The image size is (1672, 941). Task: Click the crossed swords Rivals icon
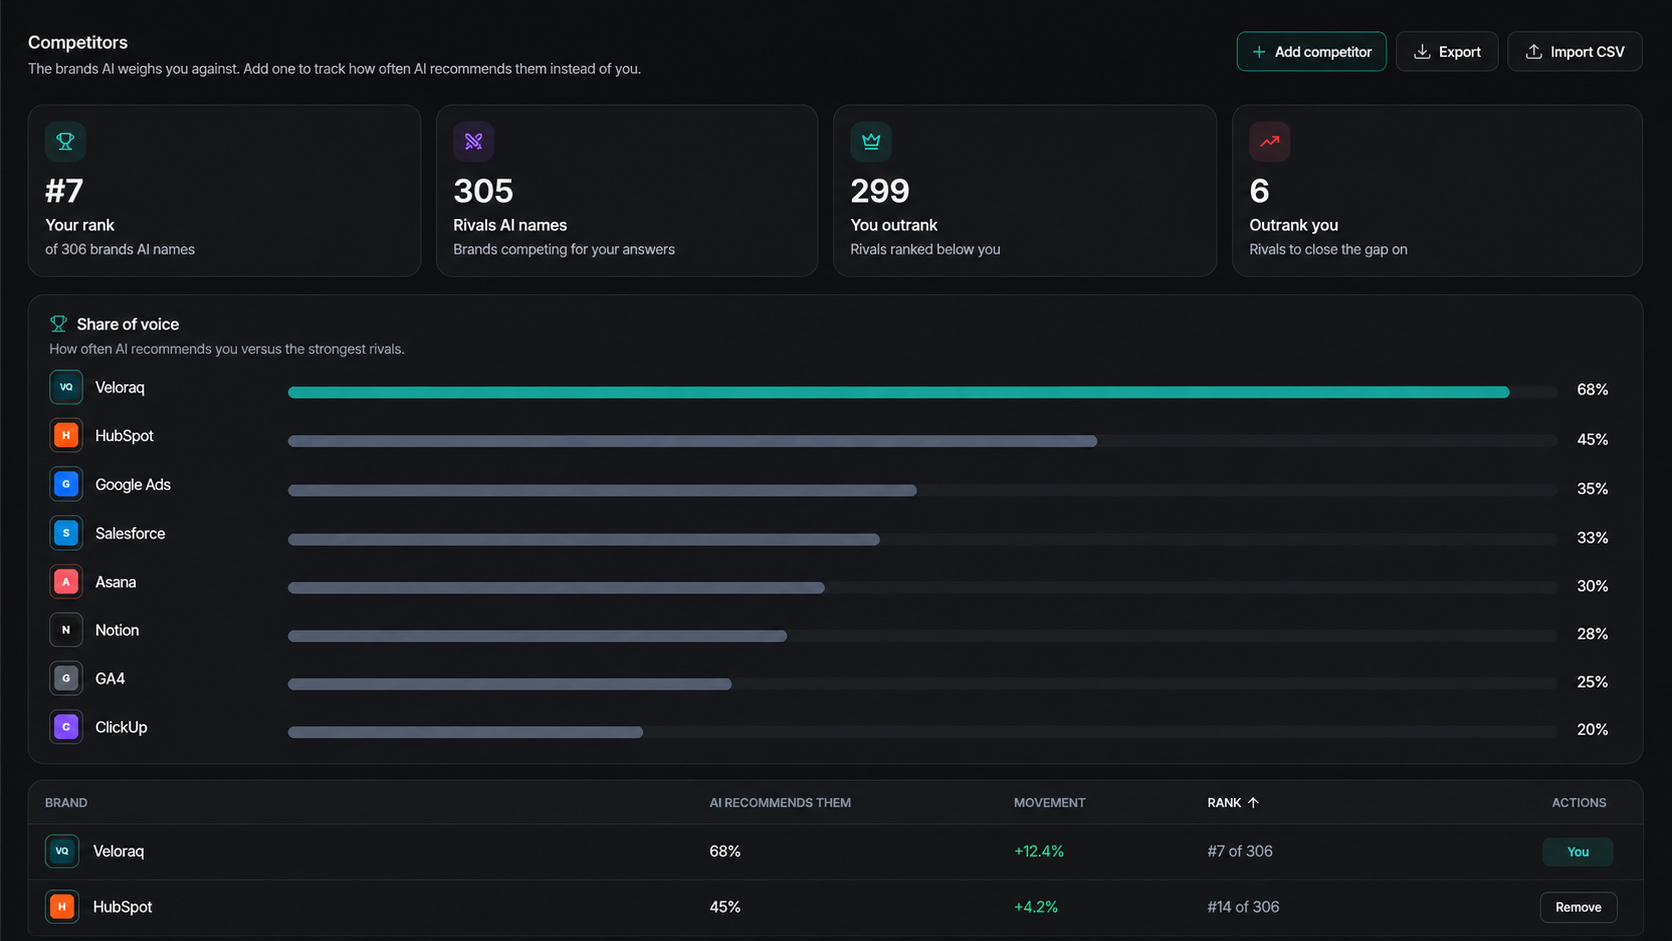click(473, 142)
